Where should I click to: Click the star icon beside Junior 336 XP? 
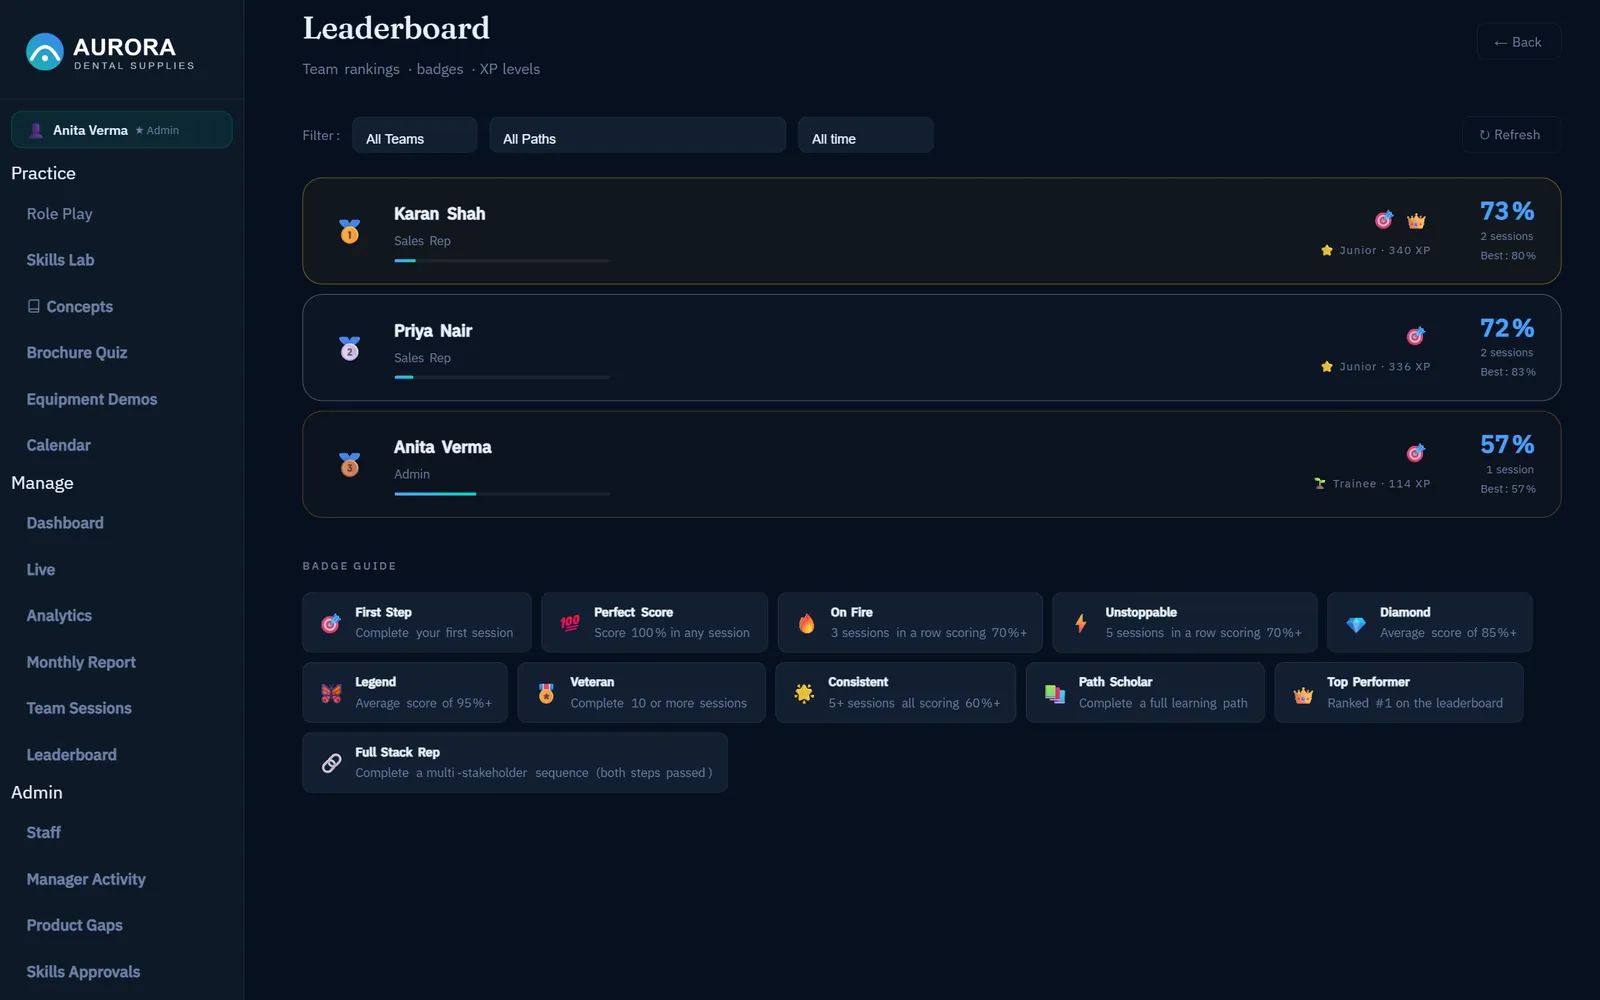click(1327, 367)
